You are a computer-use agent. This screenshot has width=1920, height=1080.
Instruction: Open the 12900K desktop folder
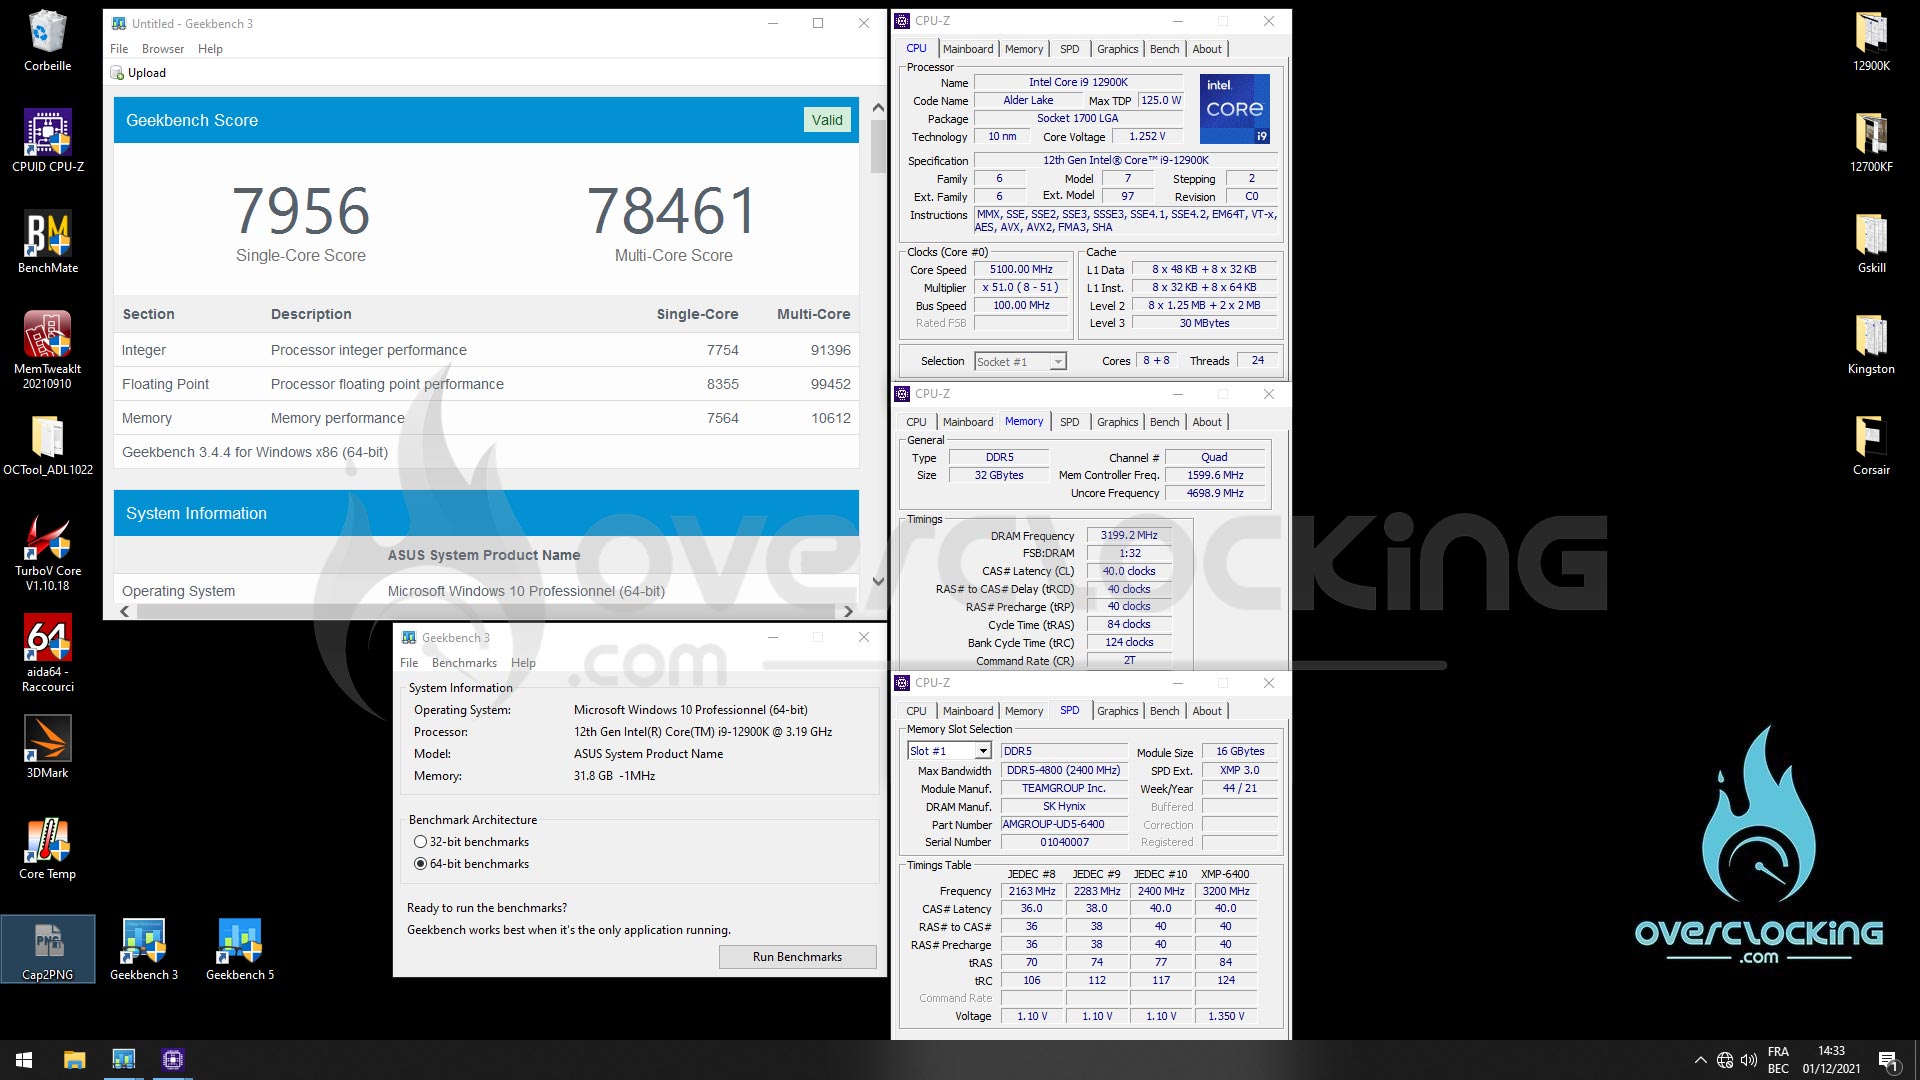tap(1871, 41)
